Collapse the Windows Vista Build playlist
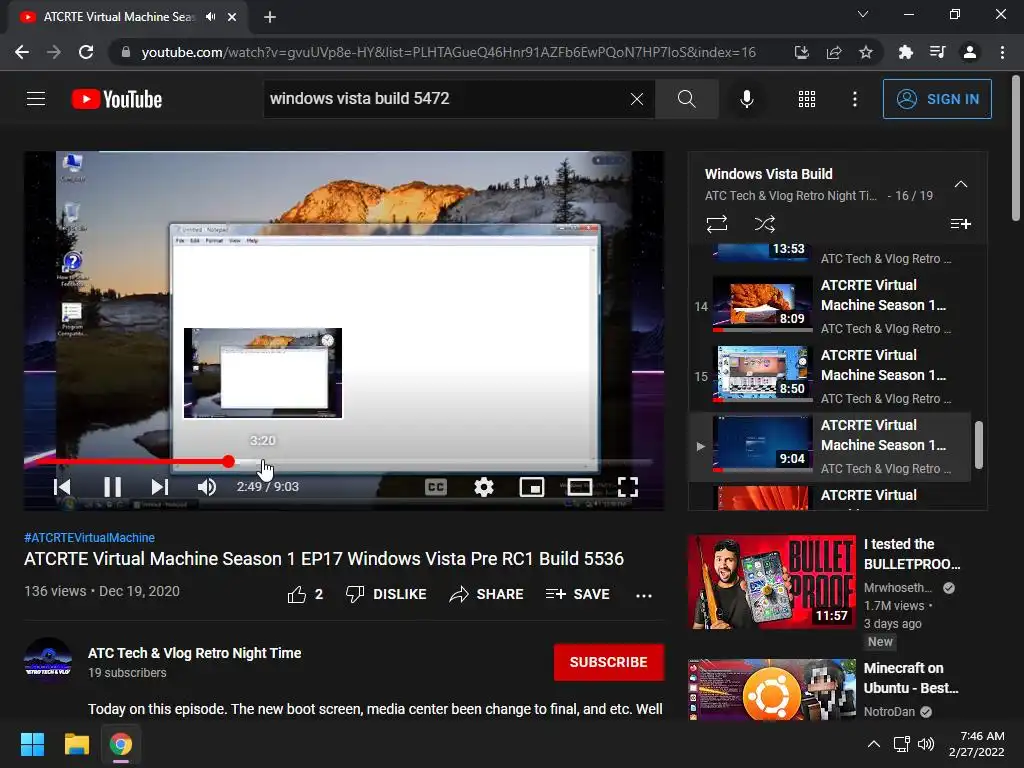The image size is (1024, 768). click(961, 184)
